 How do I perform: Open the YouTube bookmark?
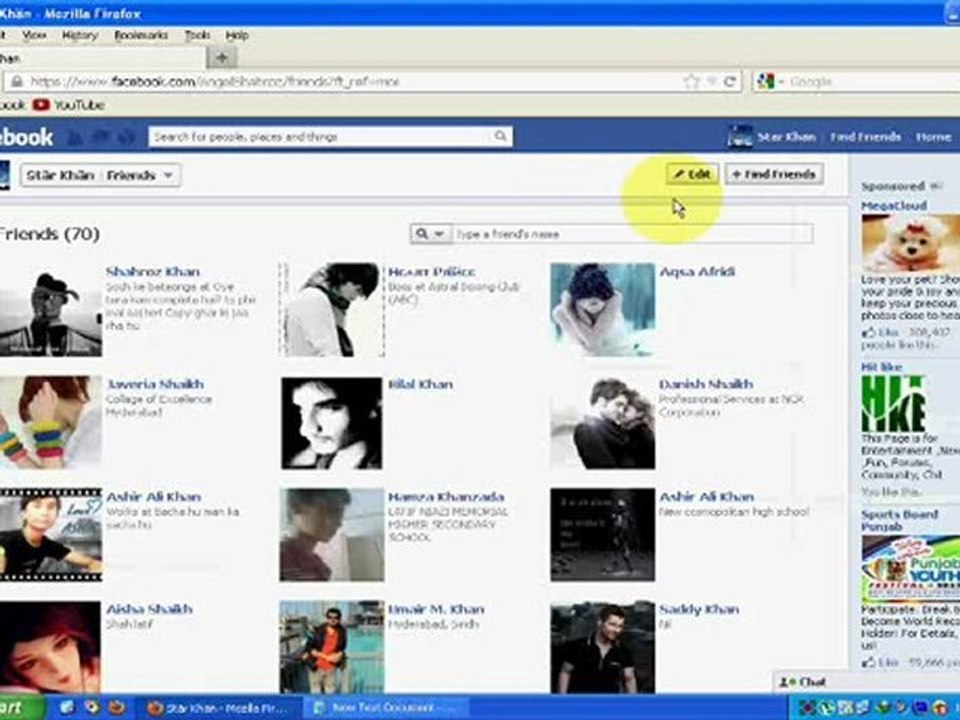pyautogui.click(x=69, y=105)
